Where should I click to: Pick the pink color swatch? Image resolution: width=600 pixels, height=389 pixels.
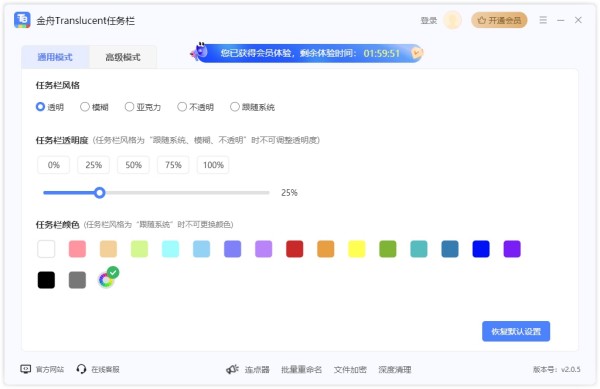[x=77, y=249]
